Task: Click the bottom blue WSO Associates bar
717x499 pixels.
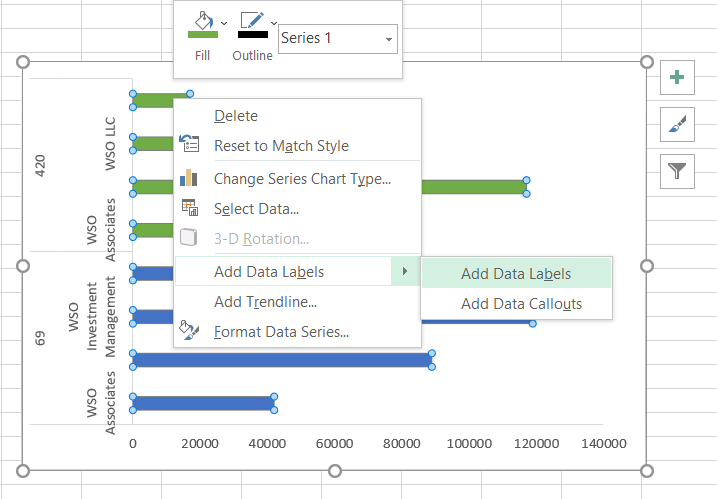Action: [x=203, y=403]
